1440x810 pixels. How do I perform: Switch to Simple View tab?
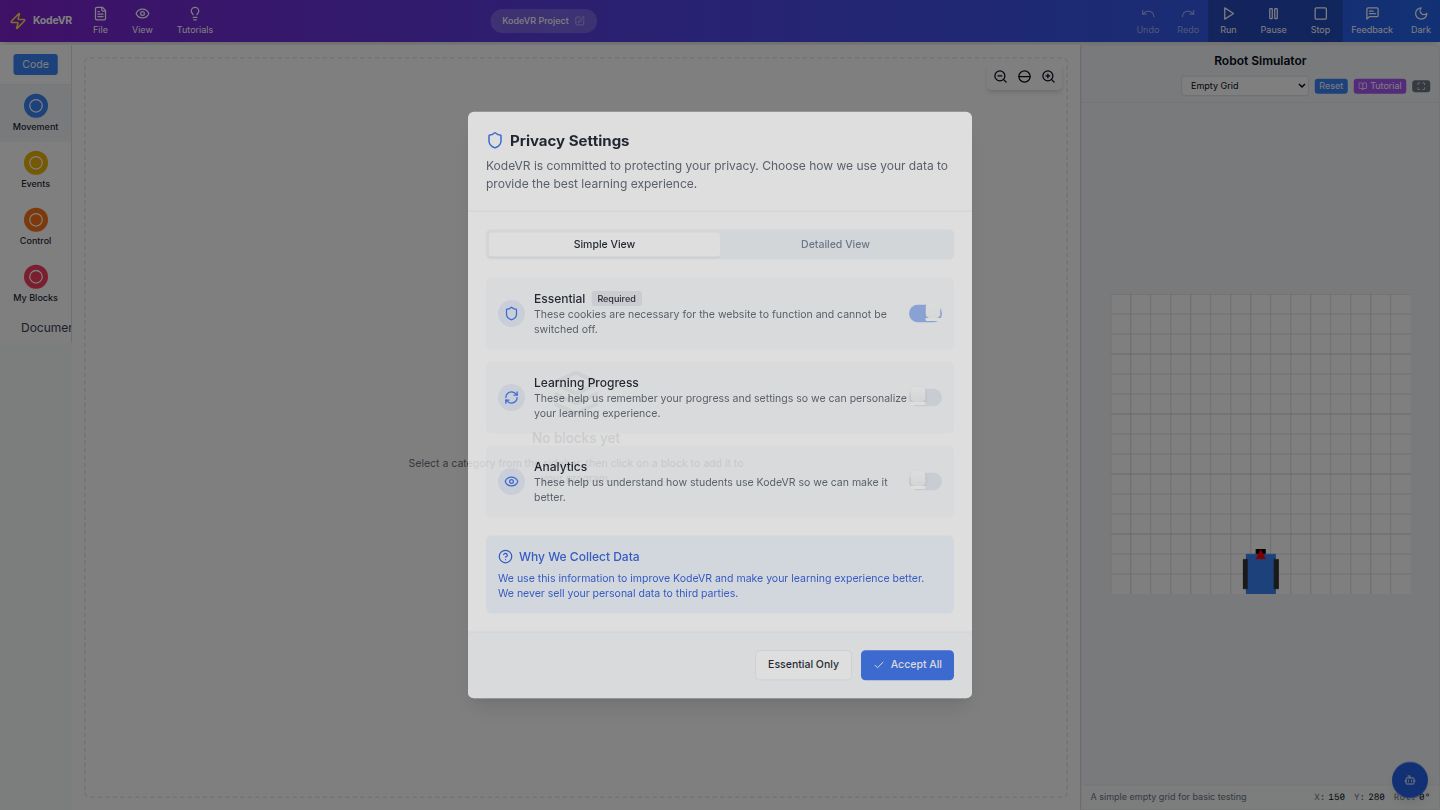pos(604,244)
